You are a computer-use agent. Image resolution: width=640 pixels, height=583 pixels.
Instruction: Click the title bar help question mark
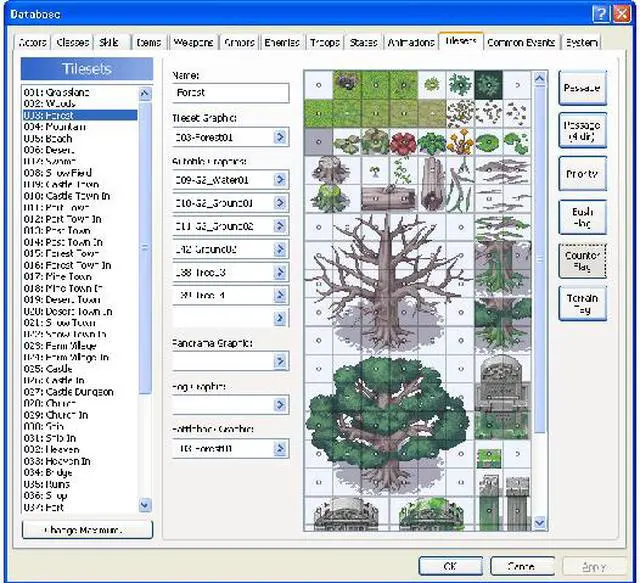click(x=600, y=13)
